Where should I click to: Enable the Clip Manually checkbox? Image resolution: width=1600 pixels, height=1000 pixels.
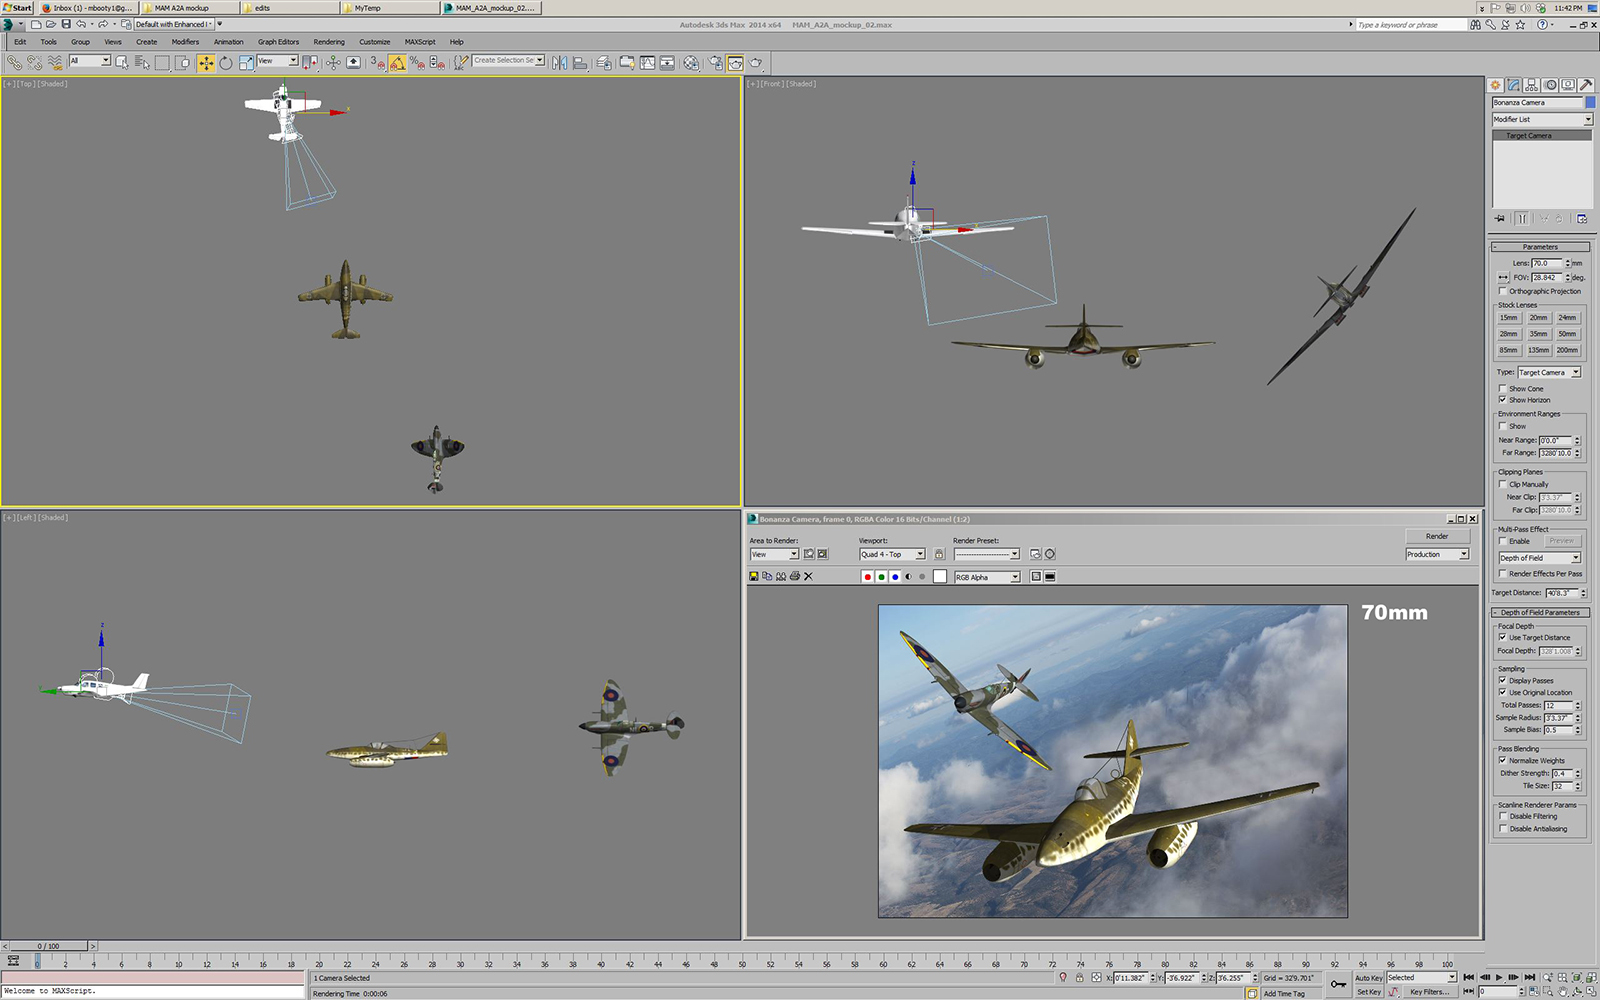[1502, 484]
